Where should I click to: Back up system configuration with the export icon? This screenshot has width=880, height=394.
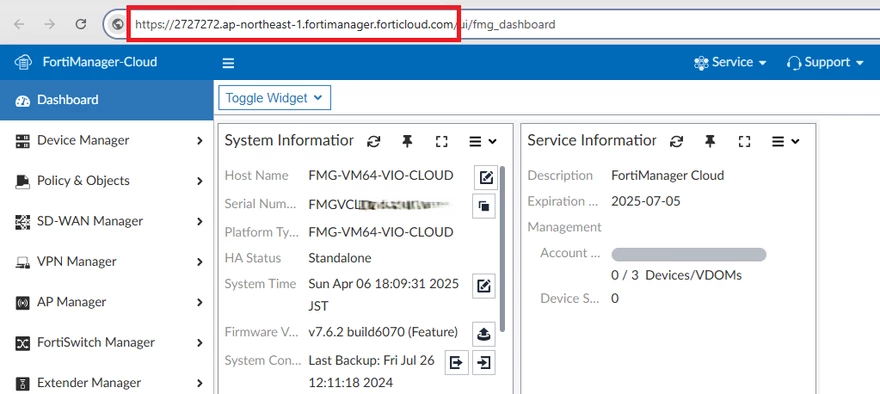point(456,363)
